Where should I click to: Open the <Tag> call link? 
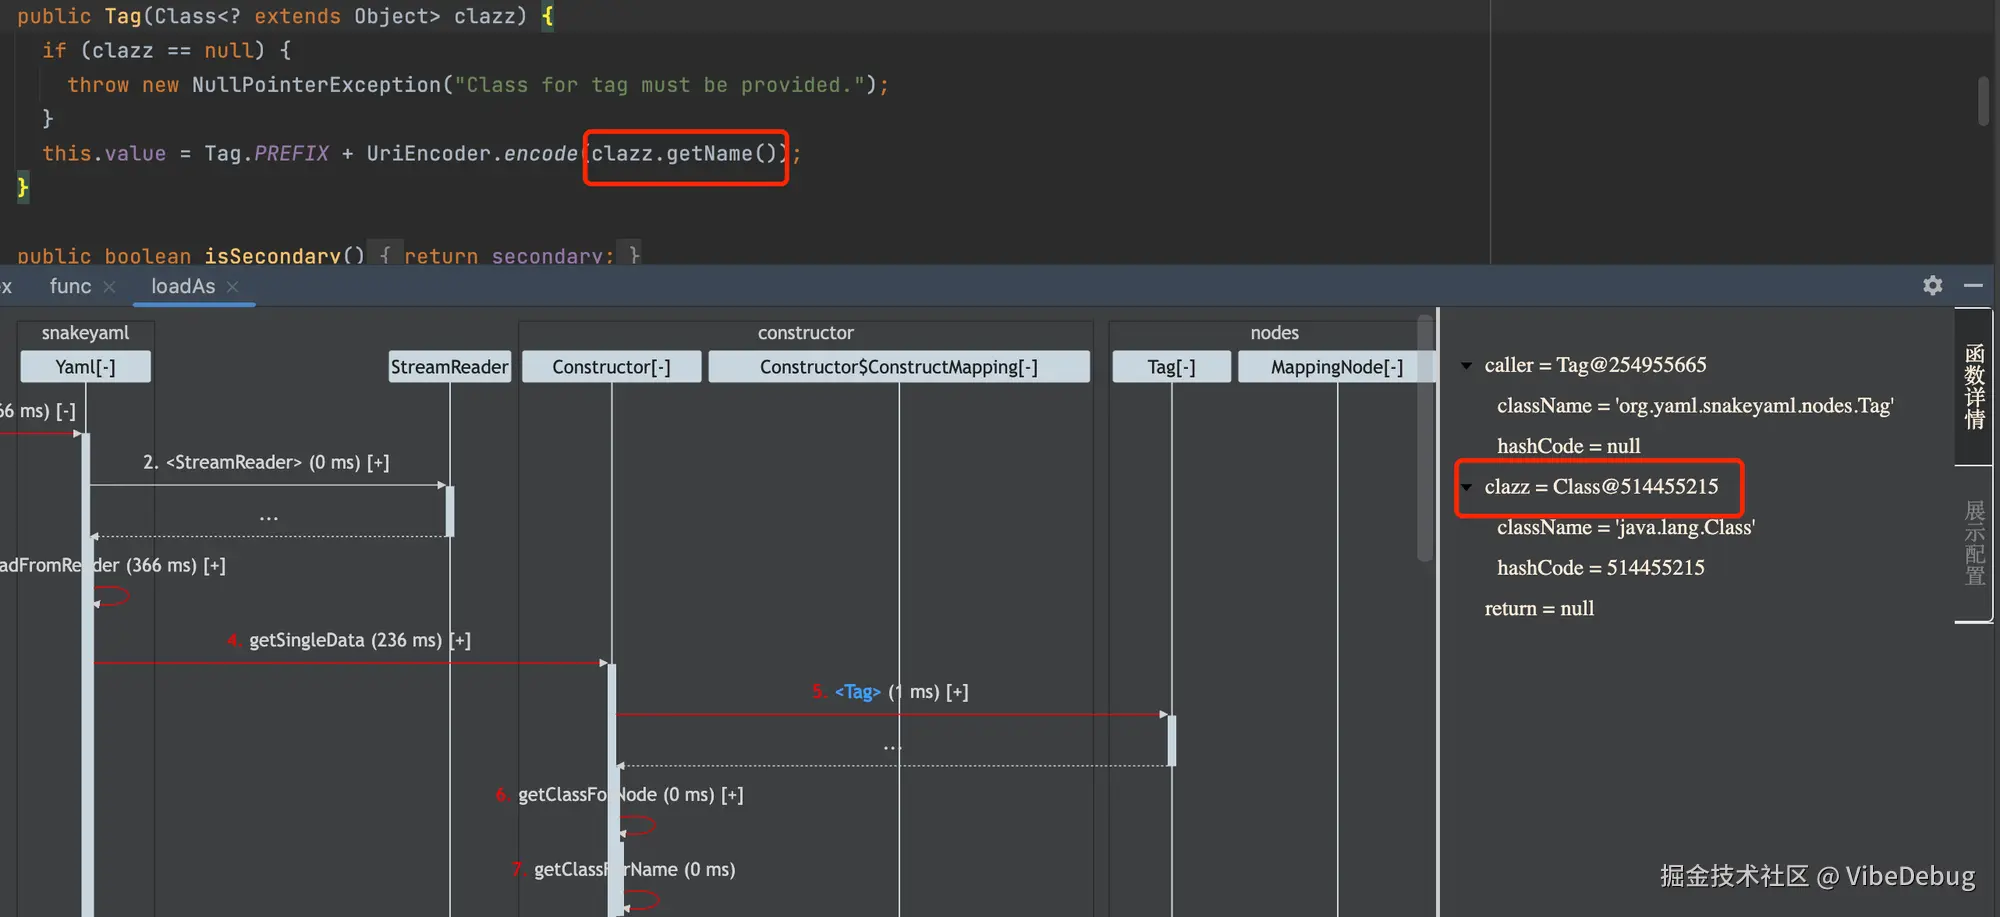pos(858,692)
